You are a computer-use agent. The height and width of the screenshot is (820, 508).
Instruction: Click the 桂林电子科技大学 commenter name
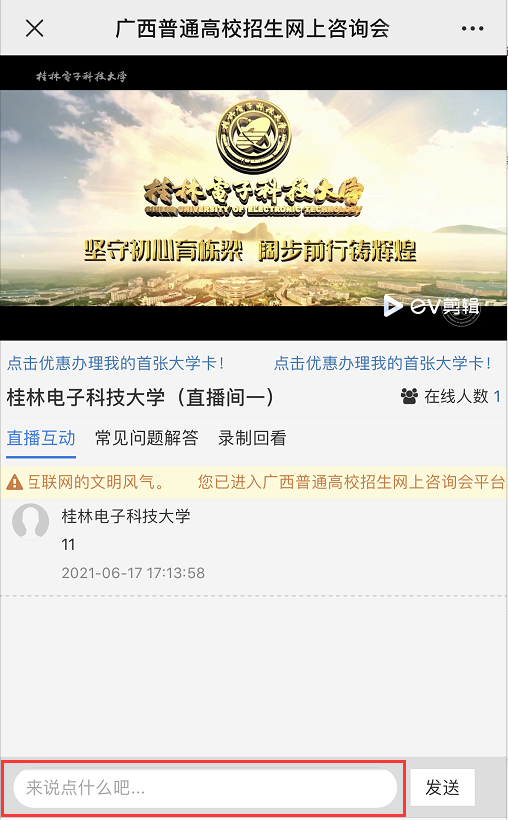point(126,516)
